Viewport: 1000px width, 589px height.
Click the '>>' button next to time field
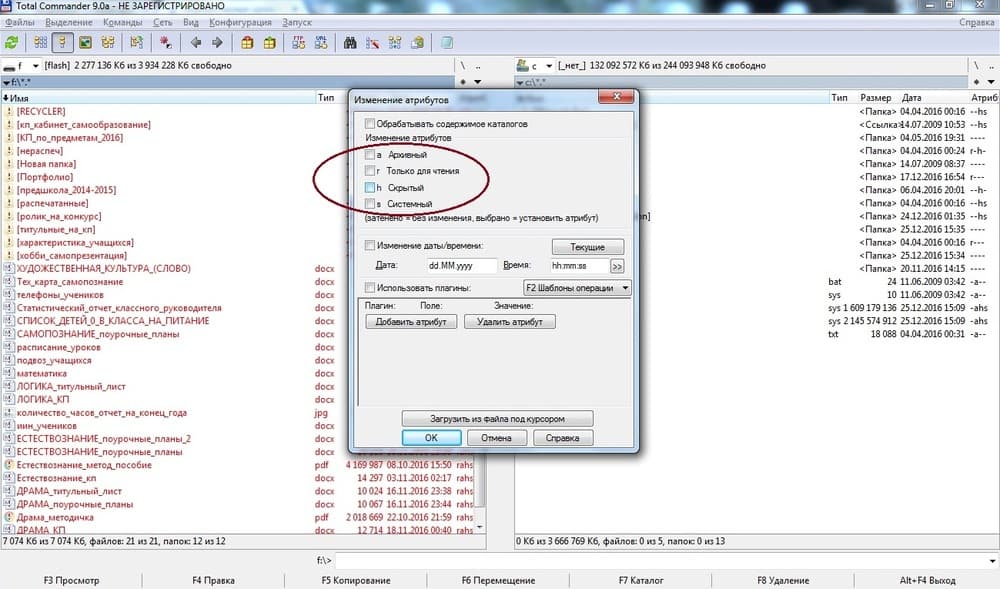point(617,266)
